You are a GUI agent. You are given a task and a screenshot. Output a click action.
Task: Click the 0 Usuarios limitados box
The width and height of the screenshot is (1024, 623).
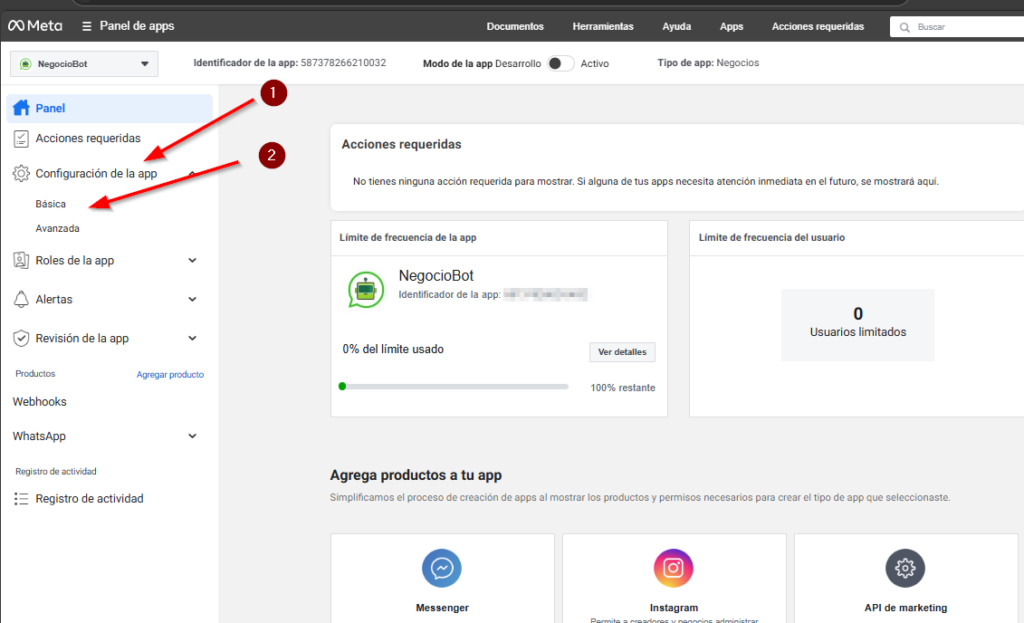(x=857, y=325)
